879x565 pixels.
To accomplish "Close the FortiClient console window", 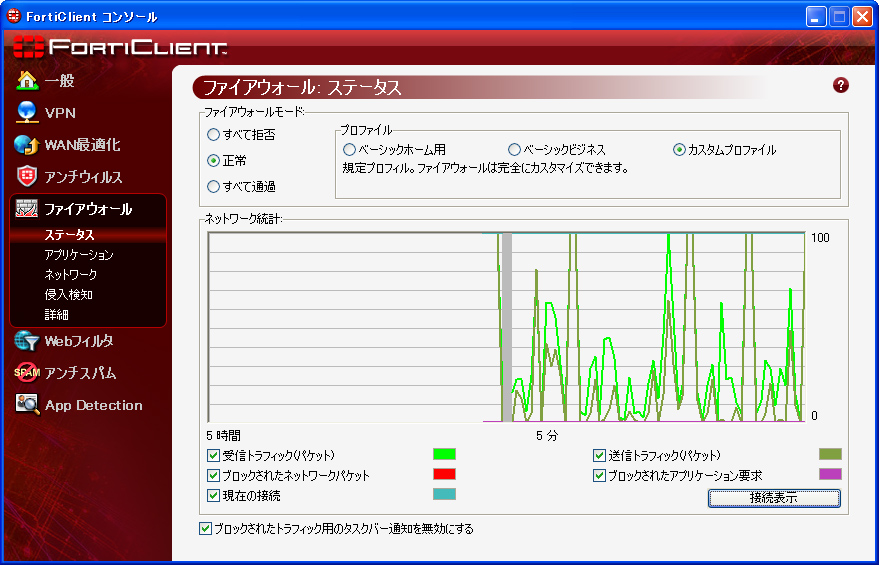I will click(x=862, y=17).
